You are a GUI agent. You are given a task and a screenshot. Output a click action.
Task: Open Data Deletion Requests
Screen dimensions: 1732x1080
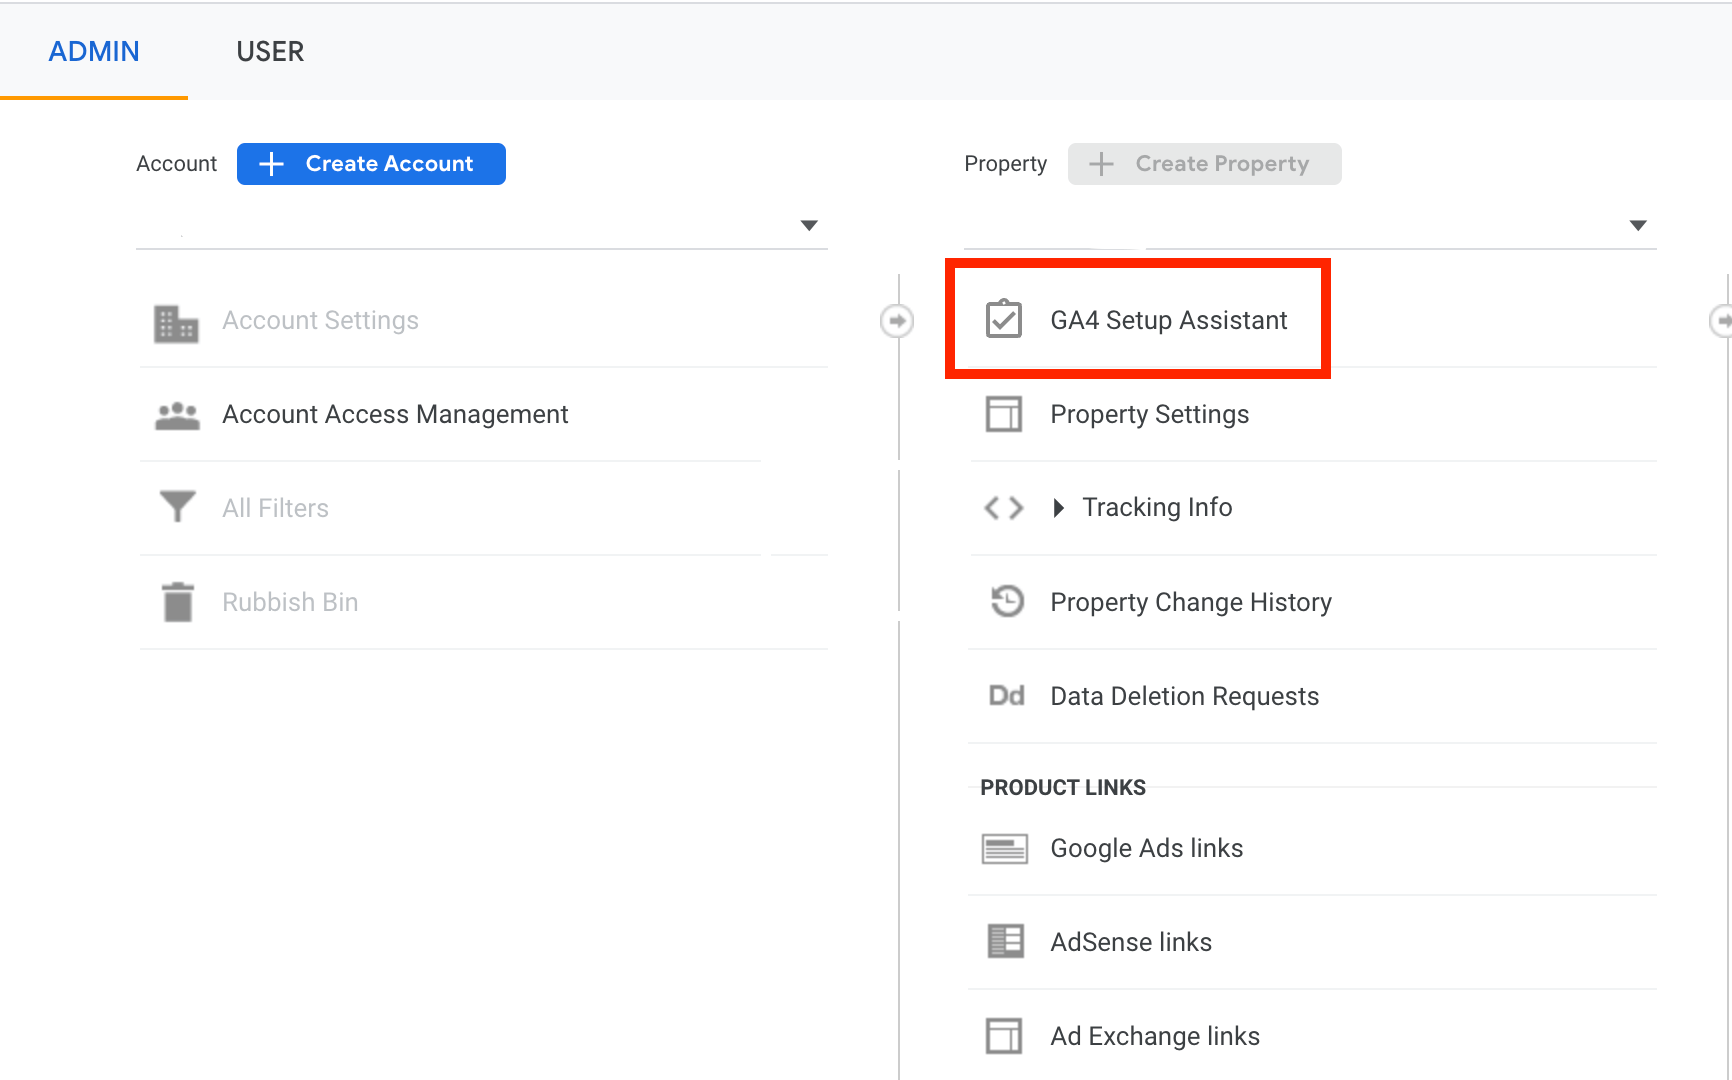(x=1184, y=695)
